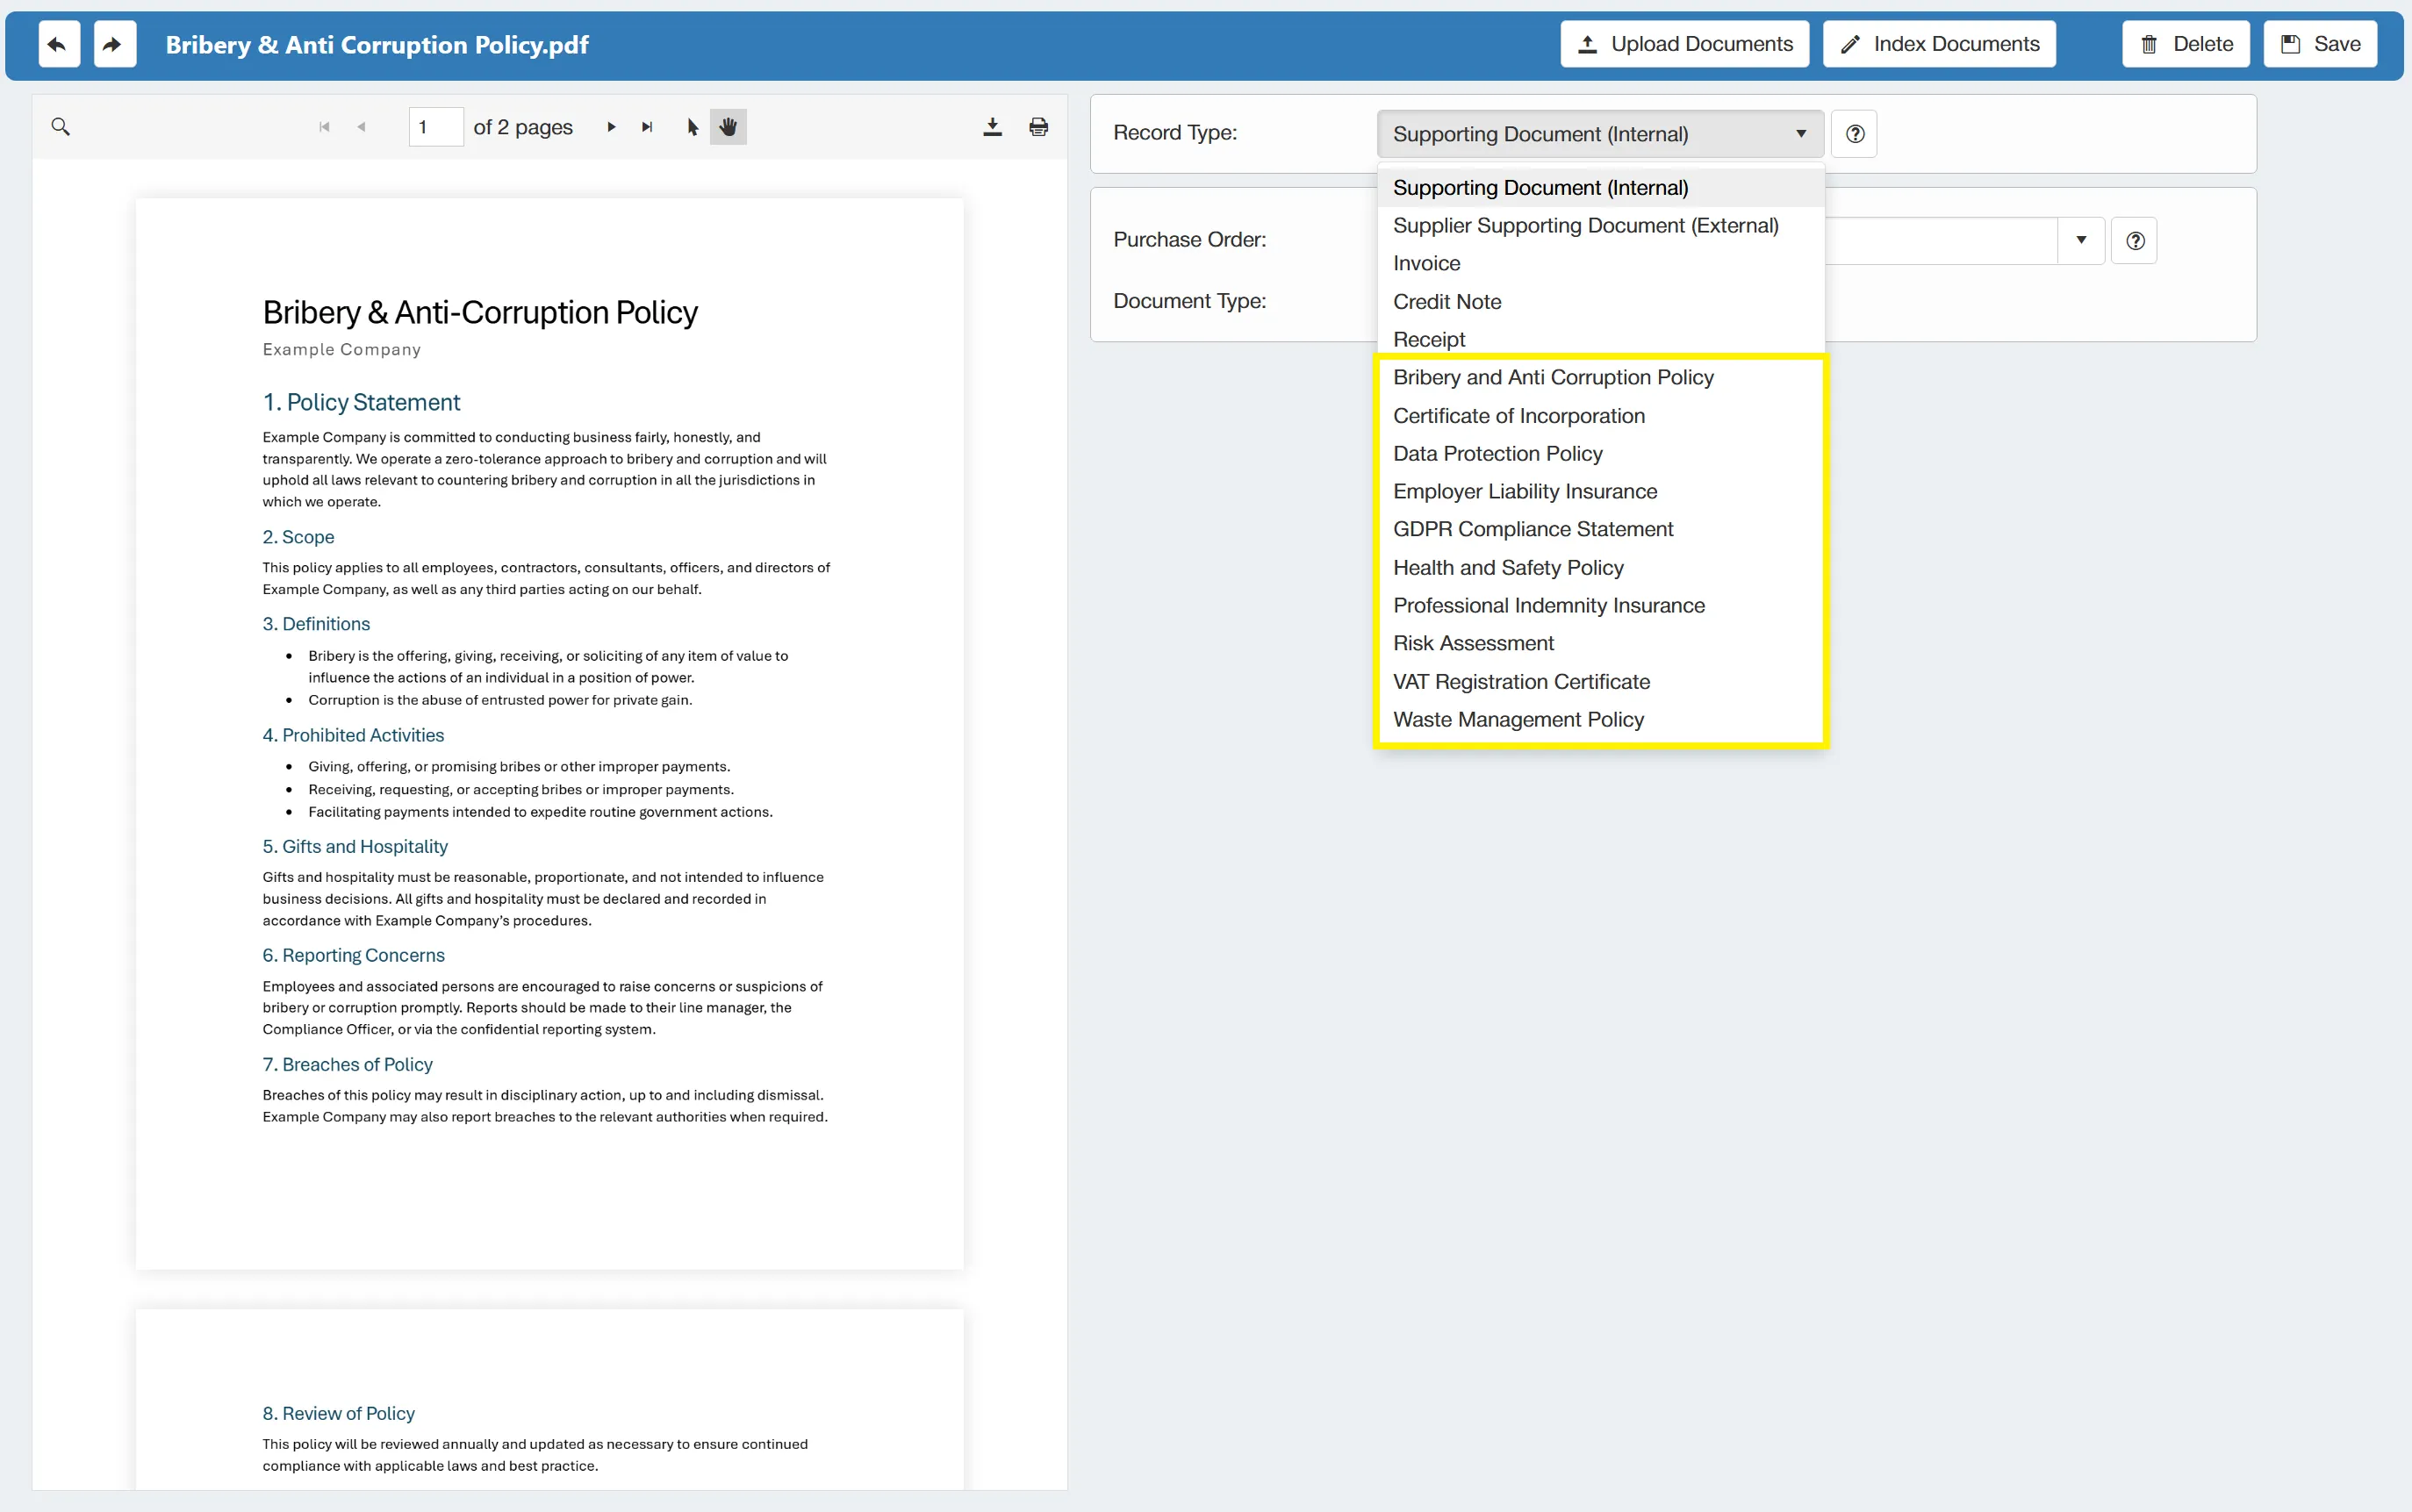Go to previous page of the PDF

(x=362, y=127)
